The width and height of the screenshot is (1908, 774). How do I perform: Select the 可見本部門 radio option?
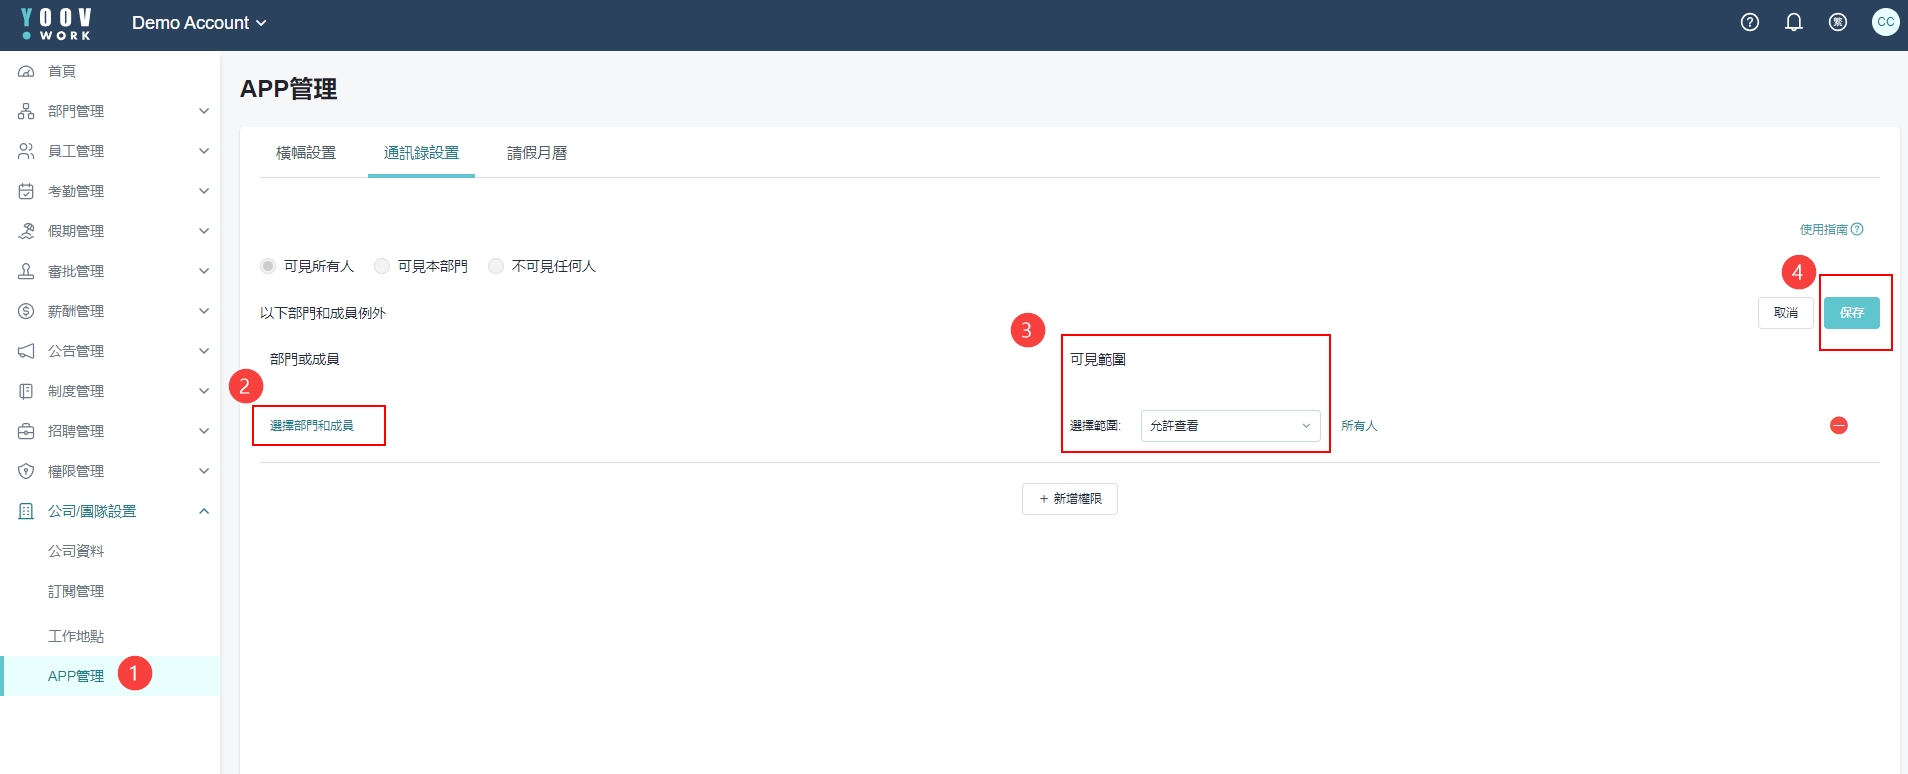pos(382,266)
